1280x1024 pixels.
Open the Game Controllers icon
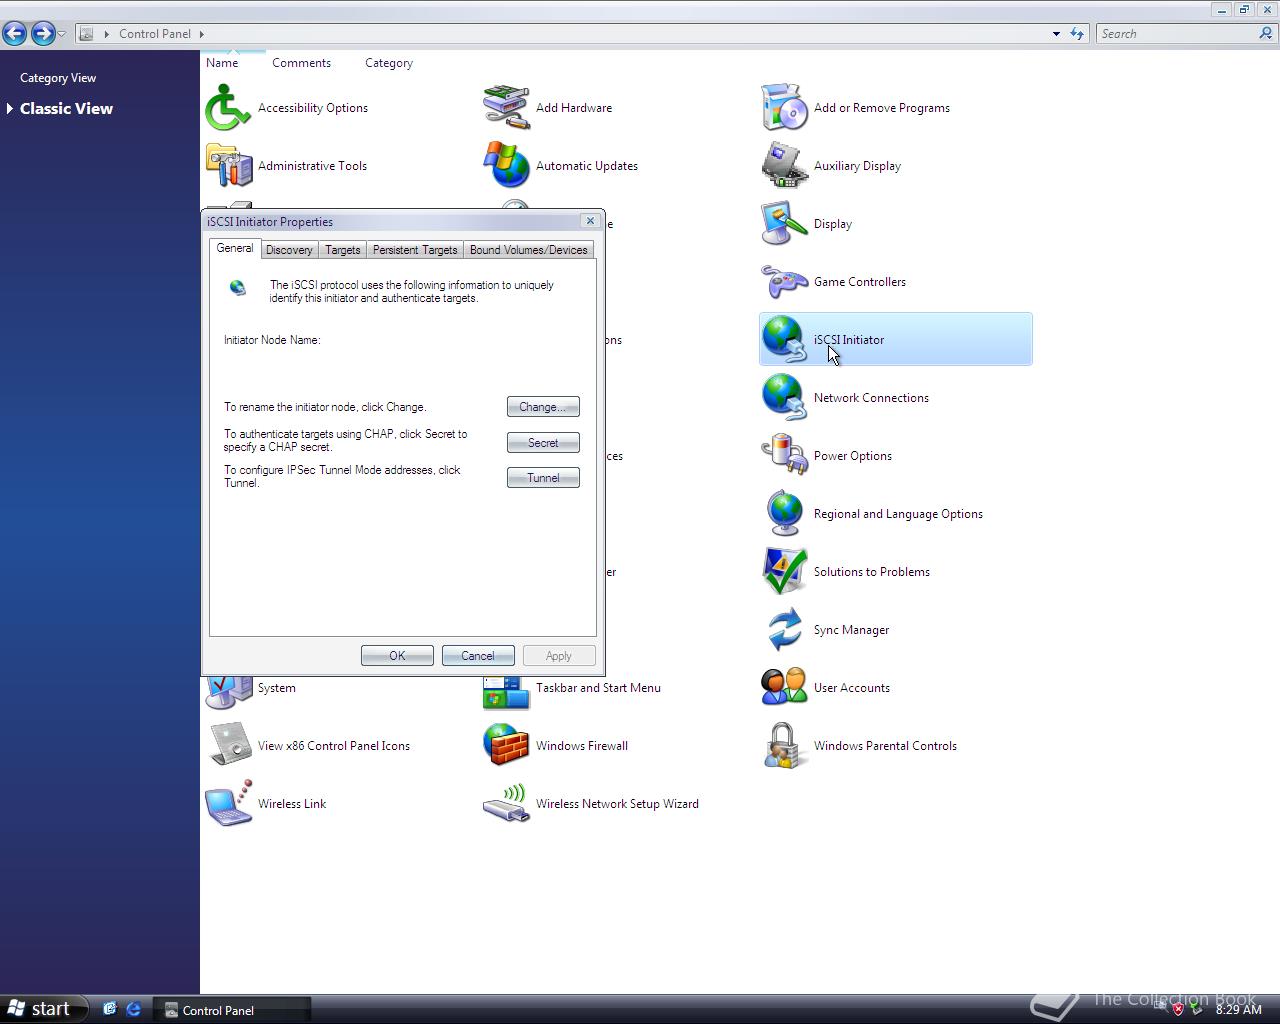point(784,282)
